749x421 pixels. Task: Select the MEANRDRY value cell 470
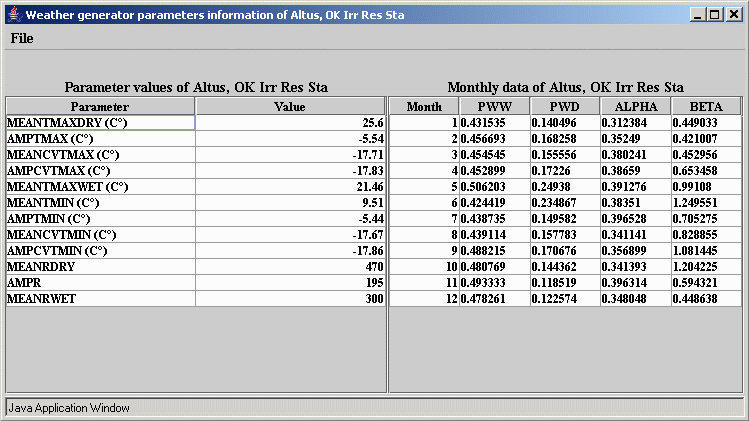[290, 267]
